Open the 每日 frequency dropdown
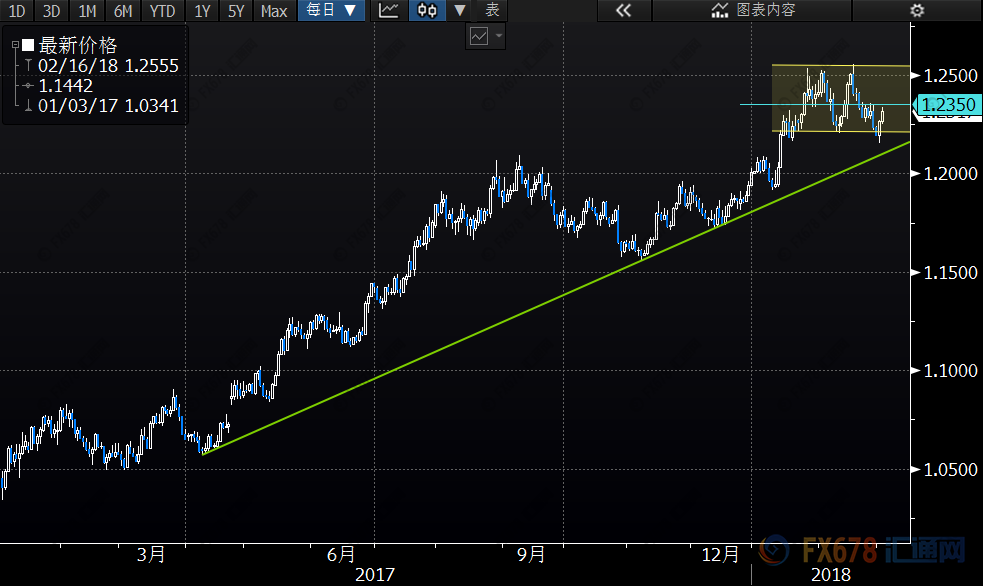Image resolution: width=983 pixels, height=586 pixels. (331, 11)
